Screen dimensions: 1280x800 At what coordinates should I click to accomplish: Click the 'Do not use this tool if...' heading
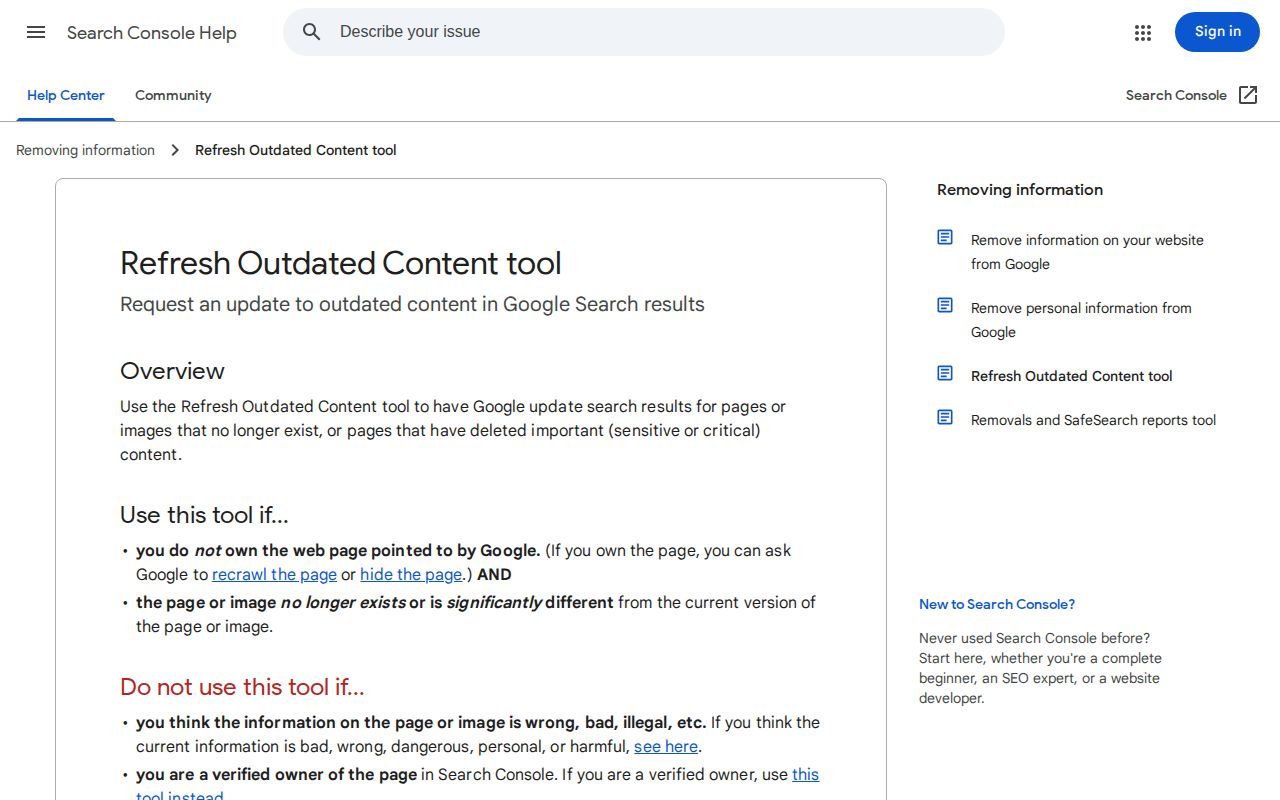coord(242,687)
